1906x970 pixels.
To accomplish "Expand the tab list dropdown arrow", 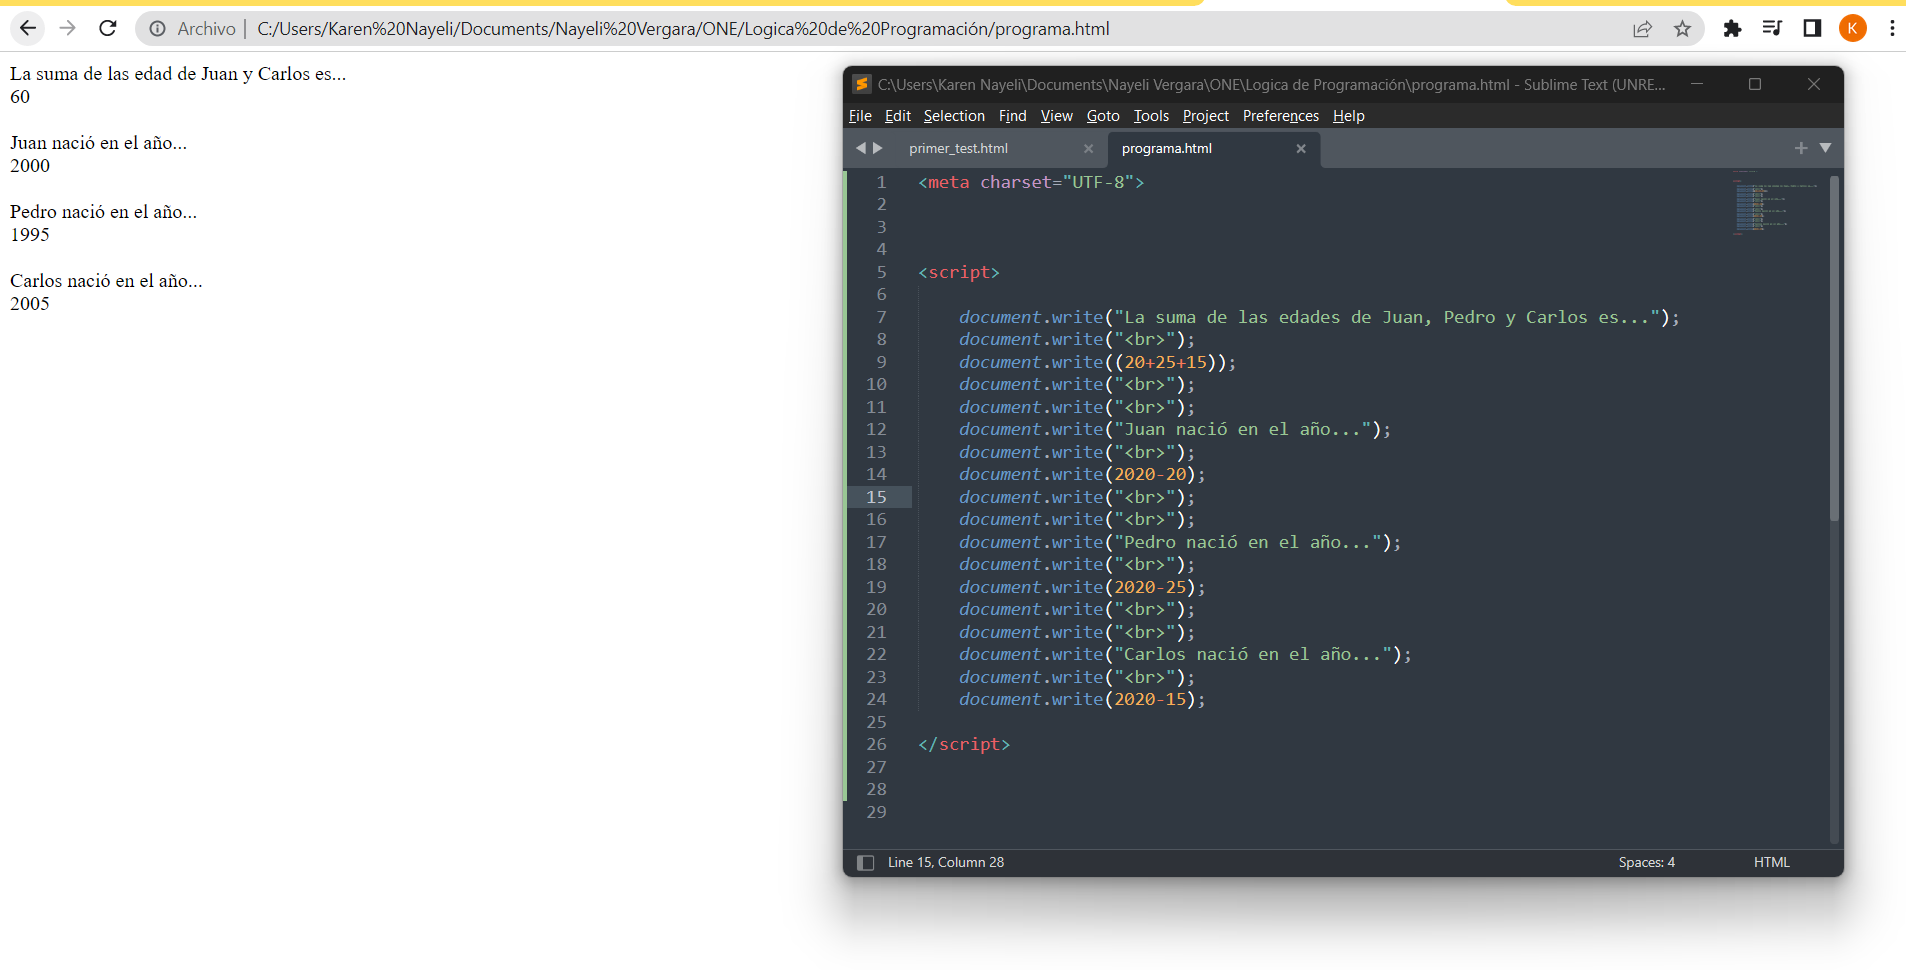I will pos(1825,148).
